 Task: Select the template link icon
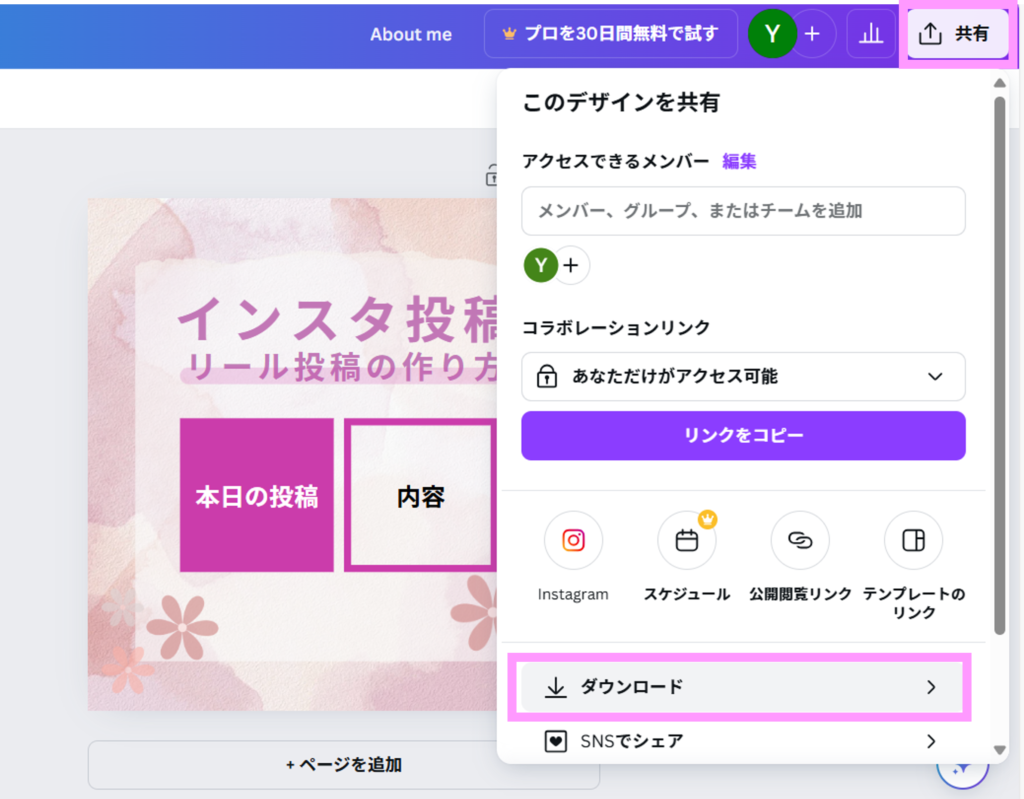(x=913, y=541)
